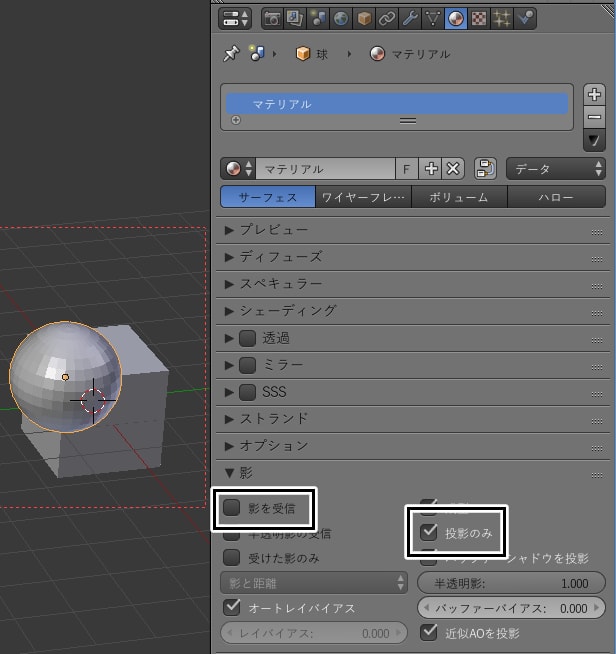
Task: Select the Material properties sphere icon
Action: coord(455,18)
